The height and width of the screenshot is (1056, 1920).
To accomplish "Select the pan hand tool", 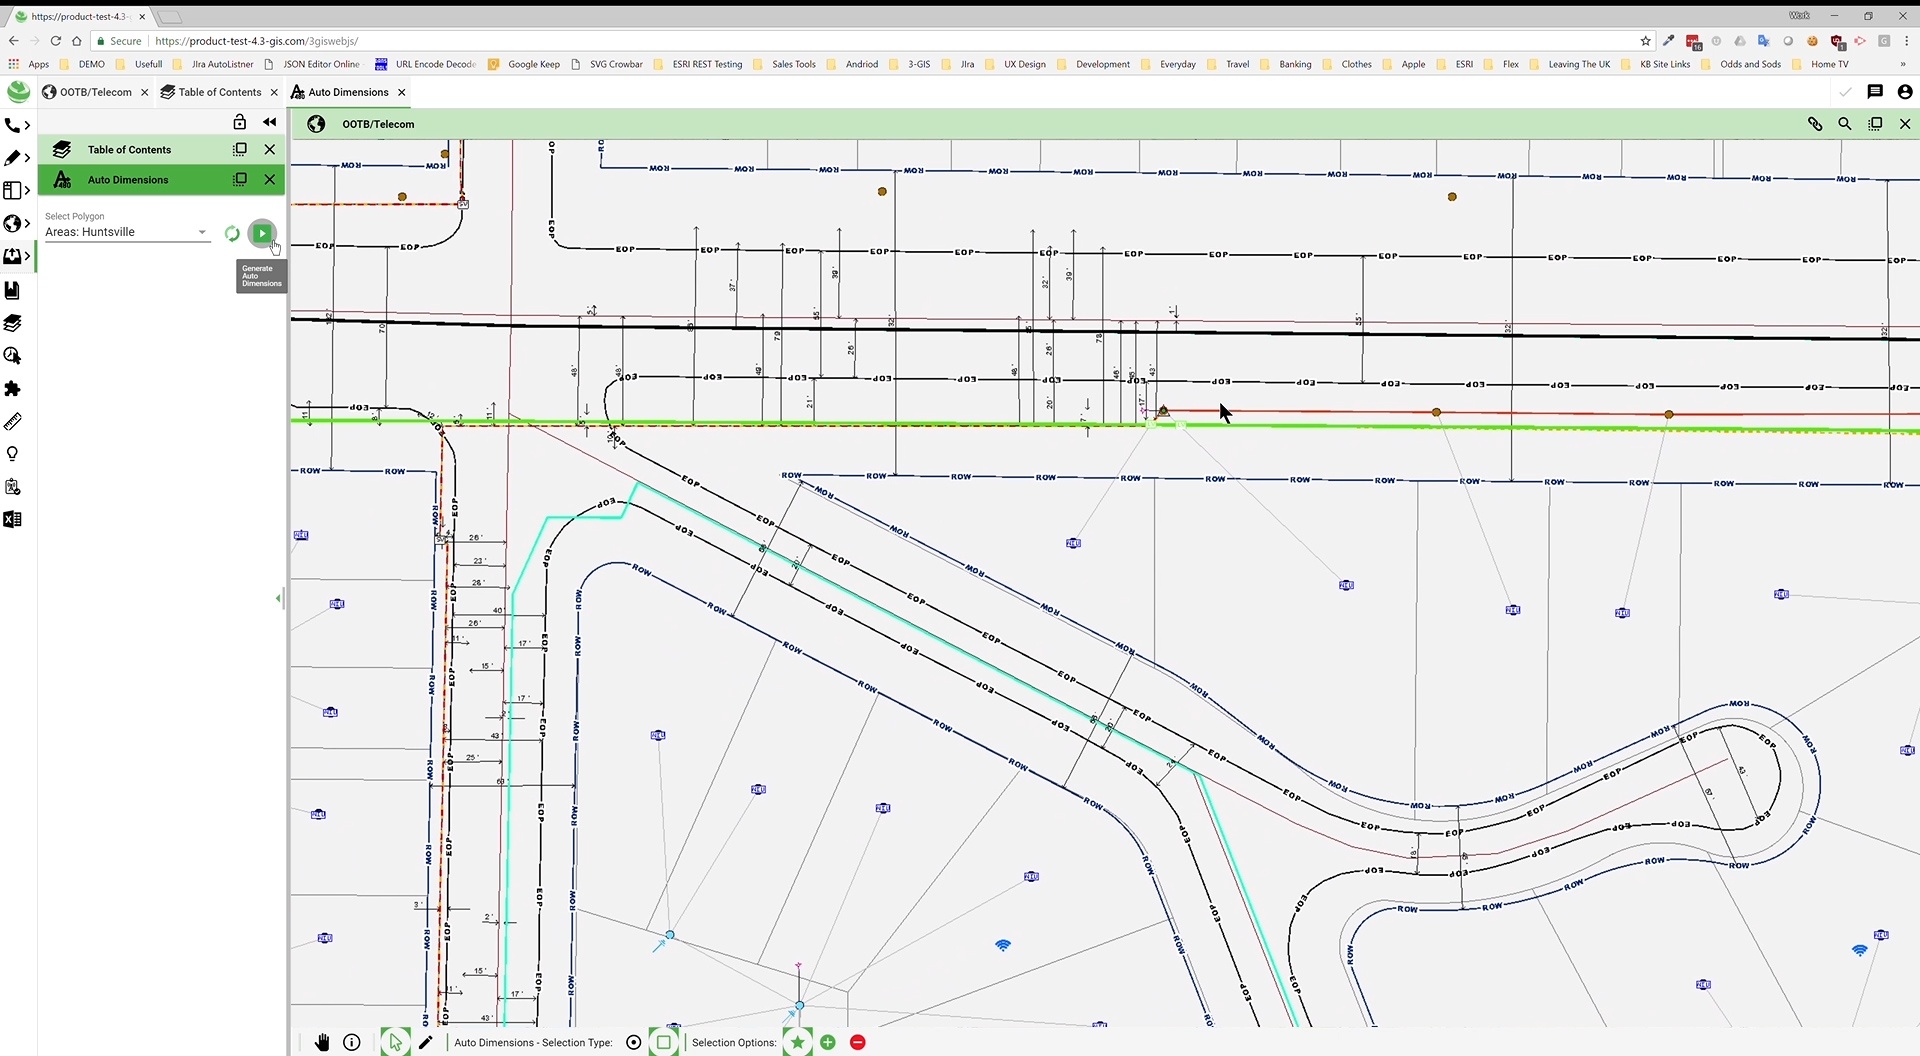I will (322, 1042).
